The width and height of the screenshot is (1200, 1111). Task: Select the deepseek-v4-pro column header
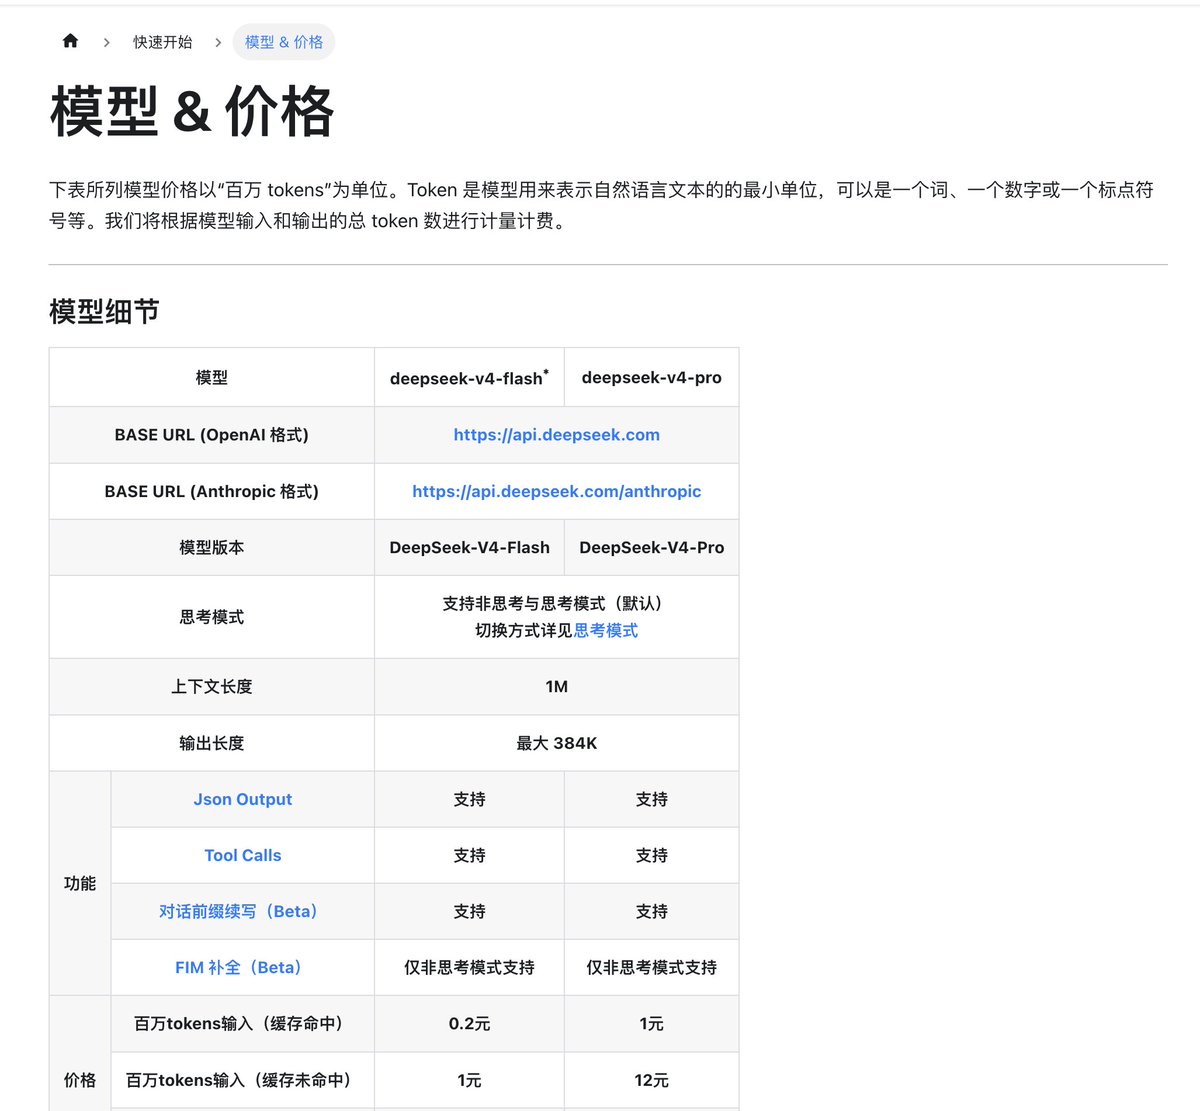click(x=651, y=378)
